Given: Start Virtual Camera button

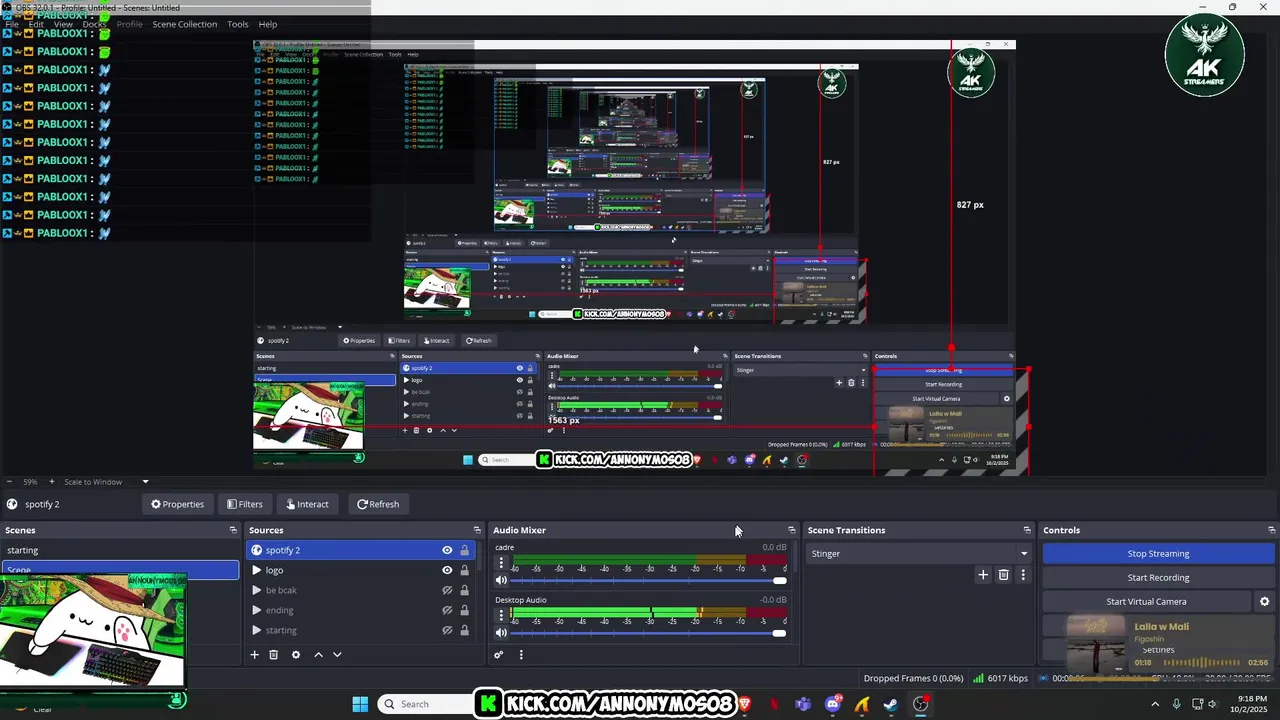Looking at the screenshot, I should click(x=1146, y=601).
